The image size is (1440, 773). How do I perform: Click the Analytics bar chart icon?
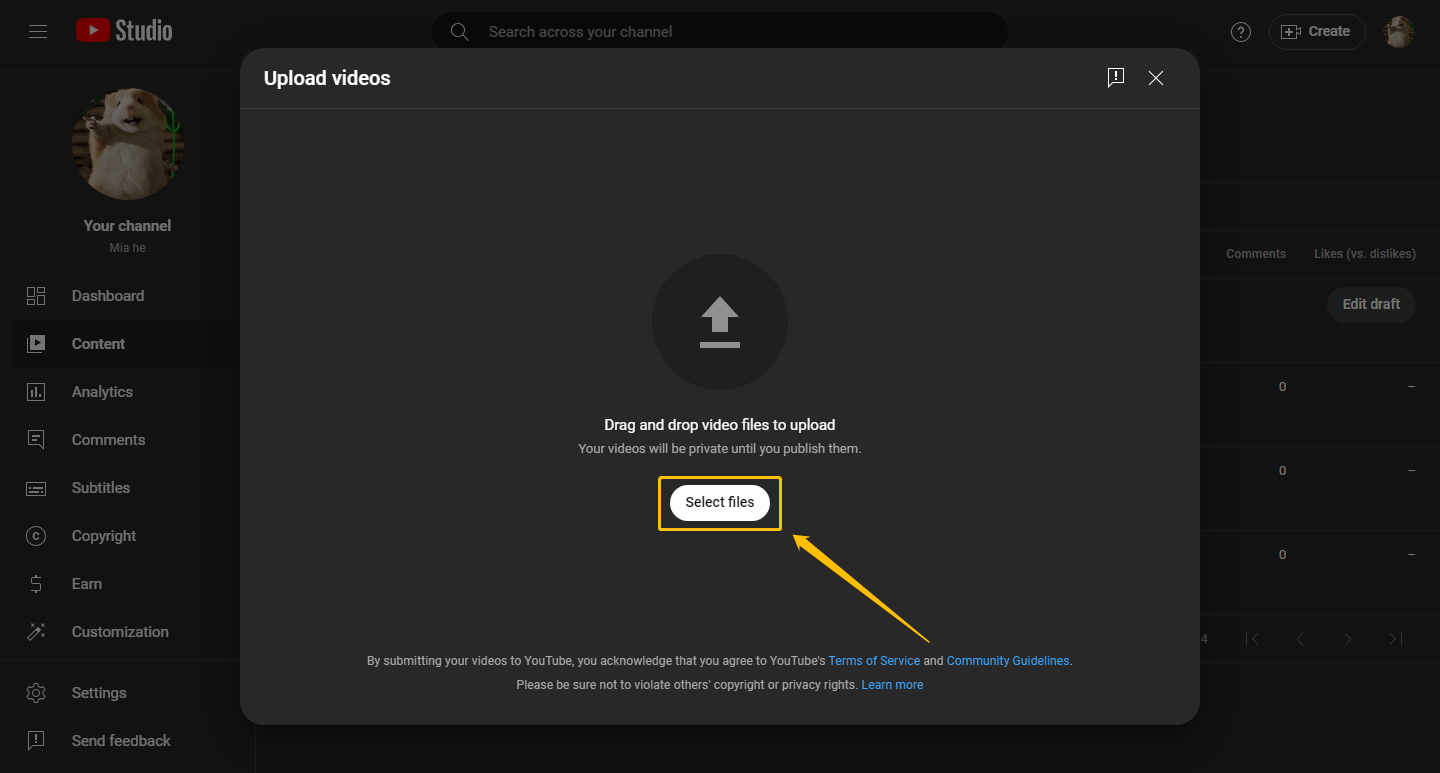36,392
